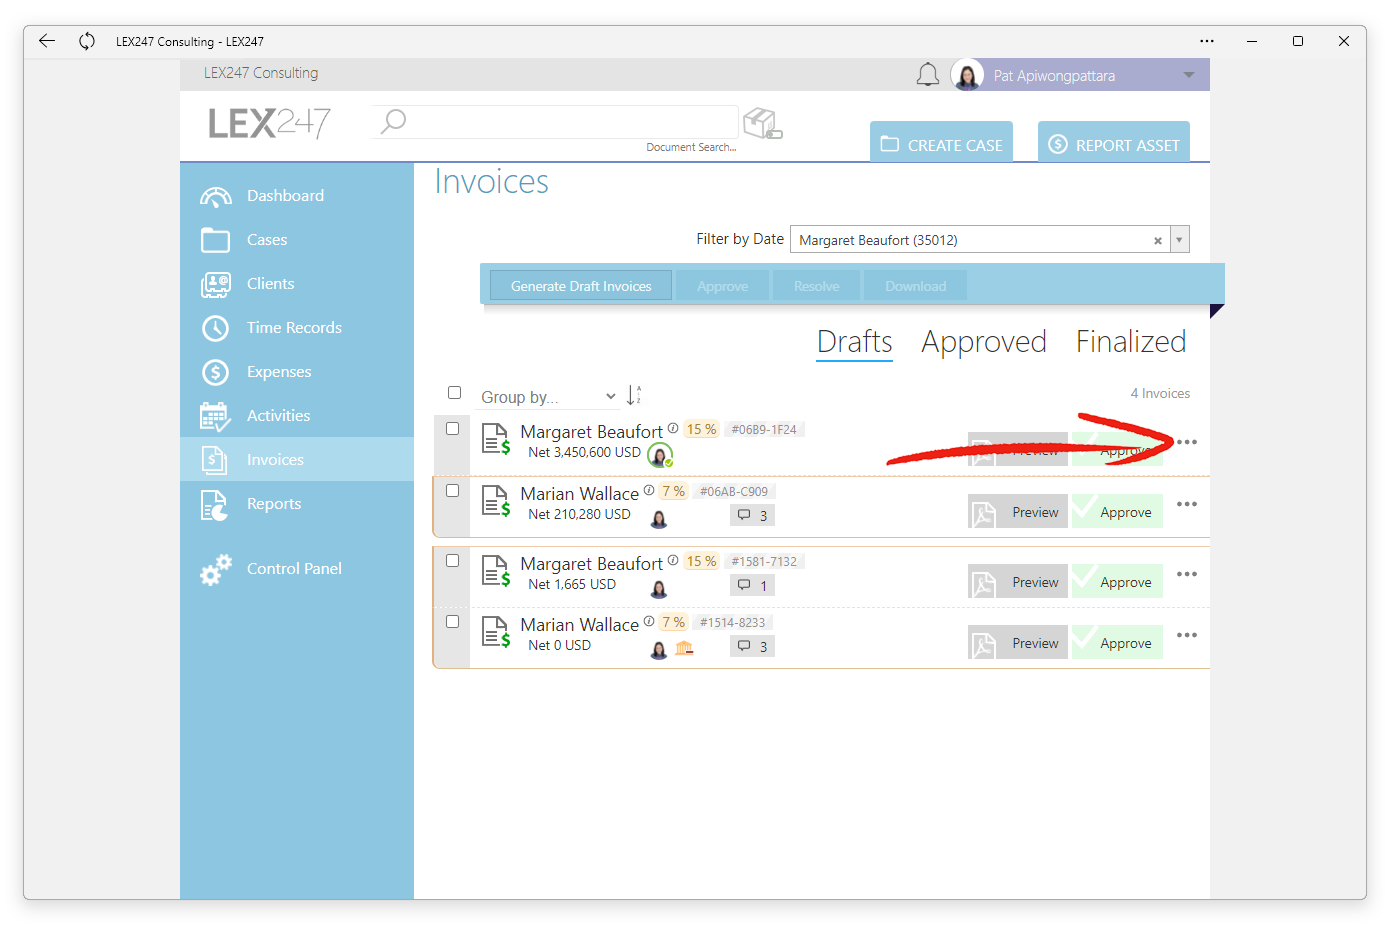Open more options for invoice #06B9-1F24
Screen dimensions: 1390x925
(x=1187, y=442)
